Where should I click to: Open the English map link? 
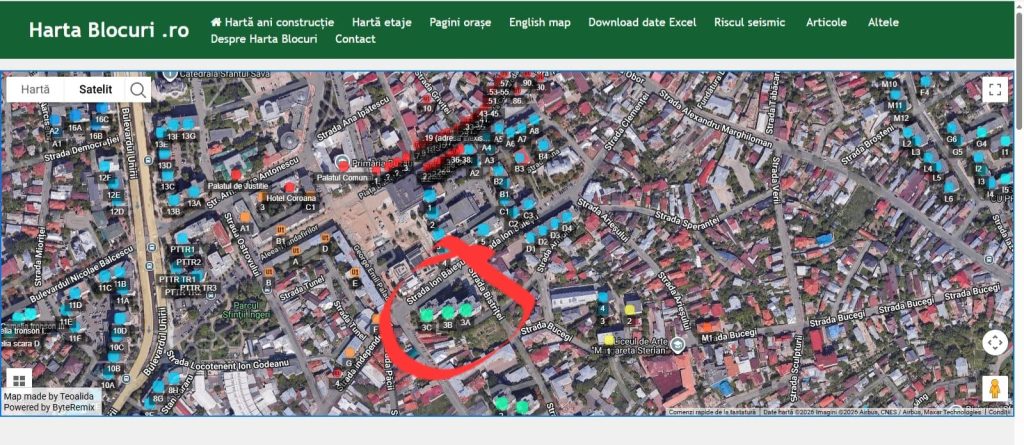(x=539, y=22)
